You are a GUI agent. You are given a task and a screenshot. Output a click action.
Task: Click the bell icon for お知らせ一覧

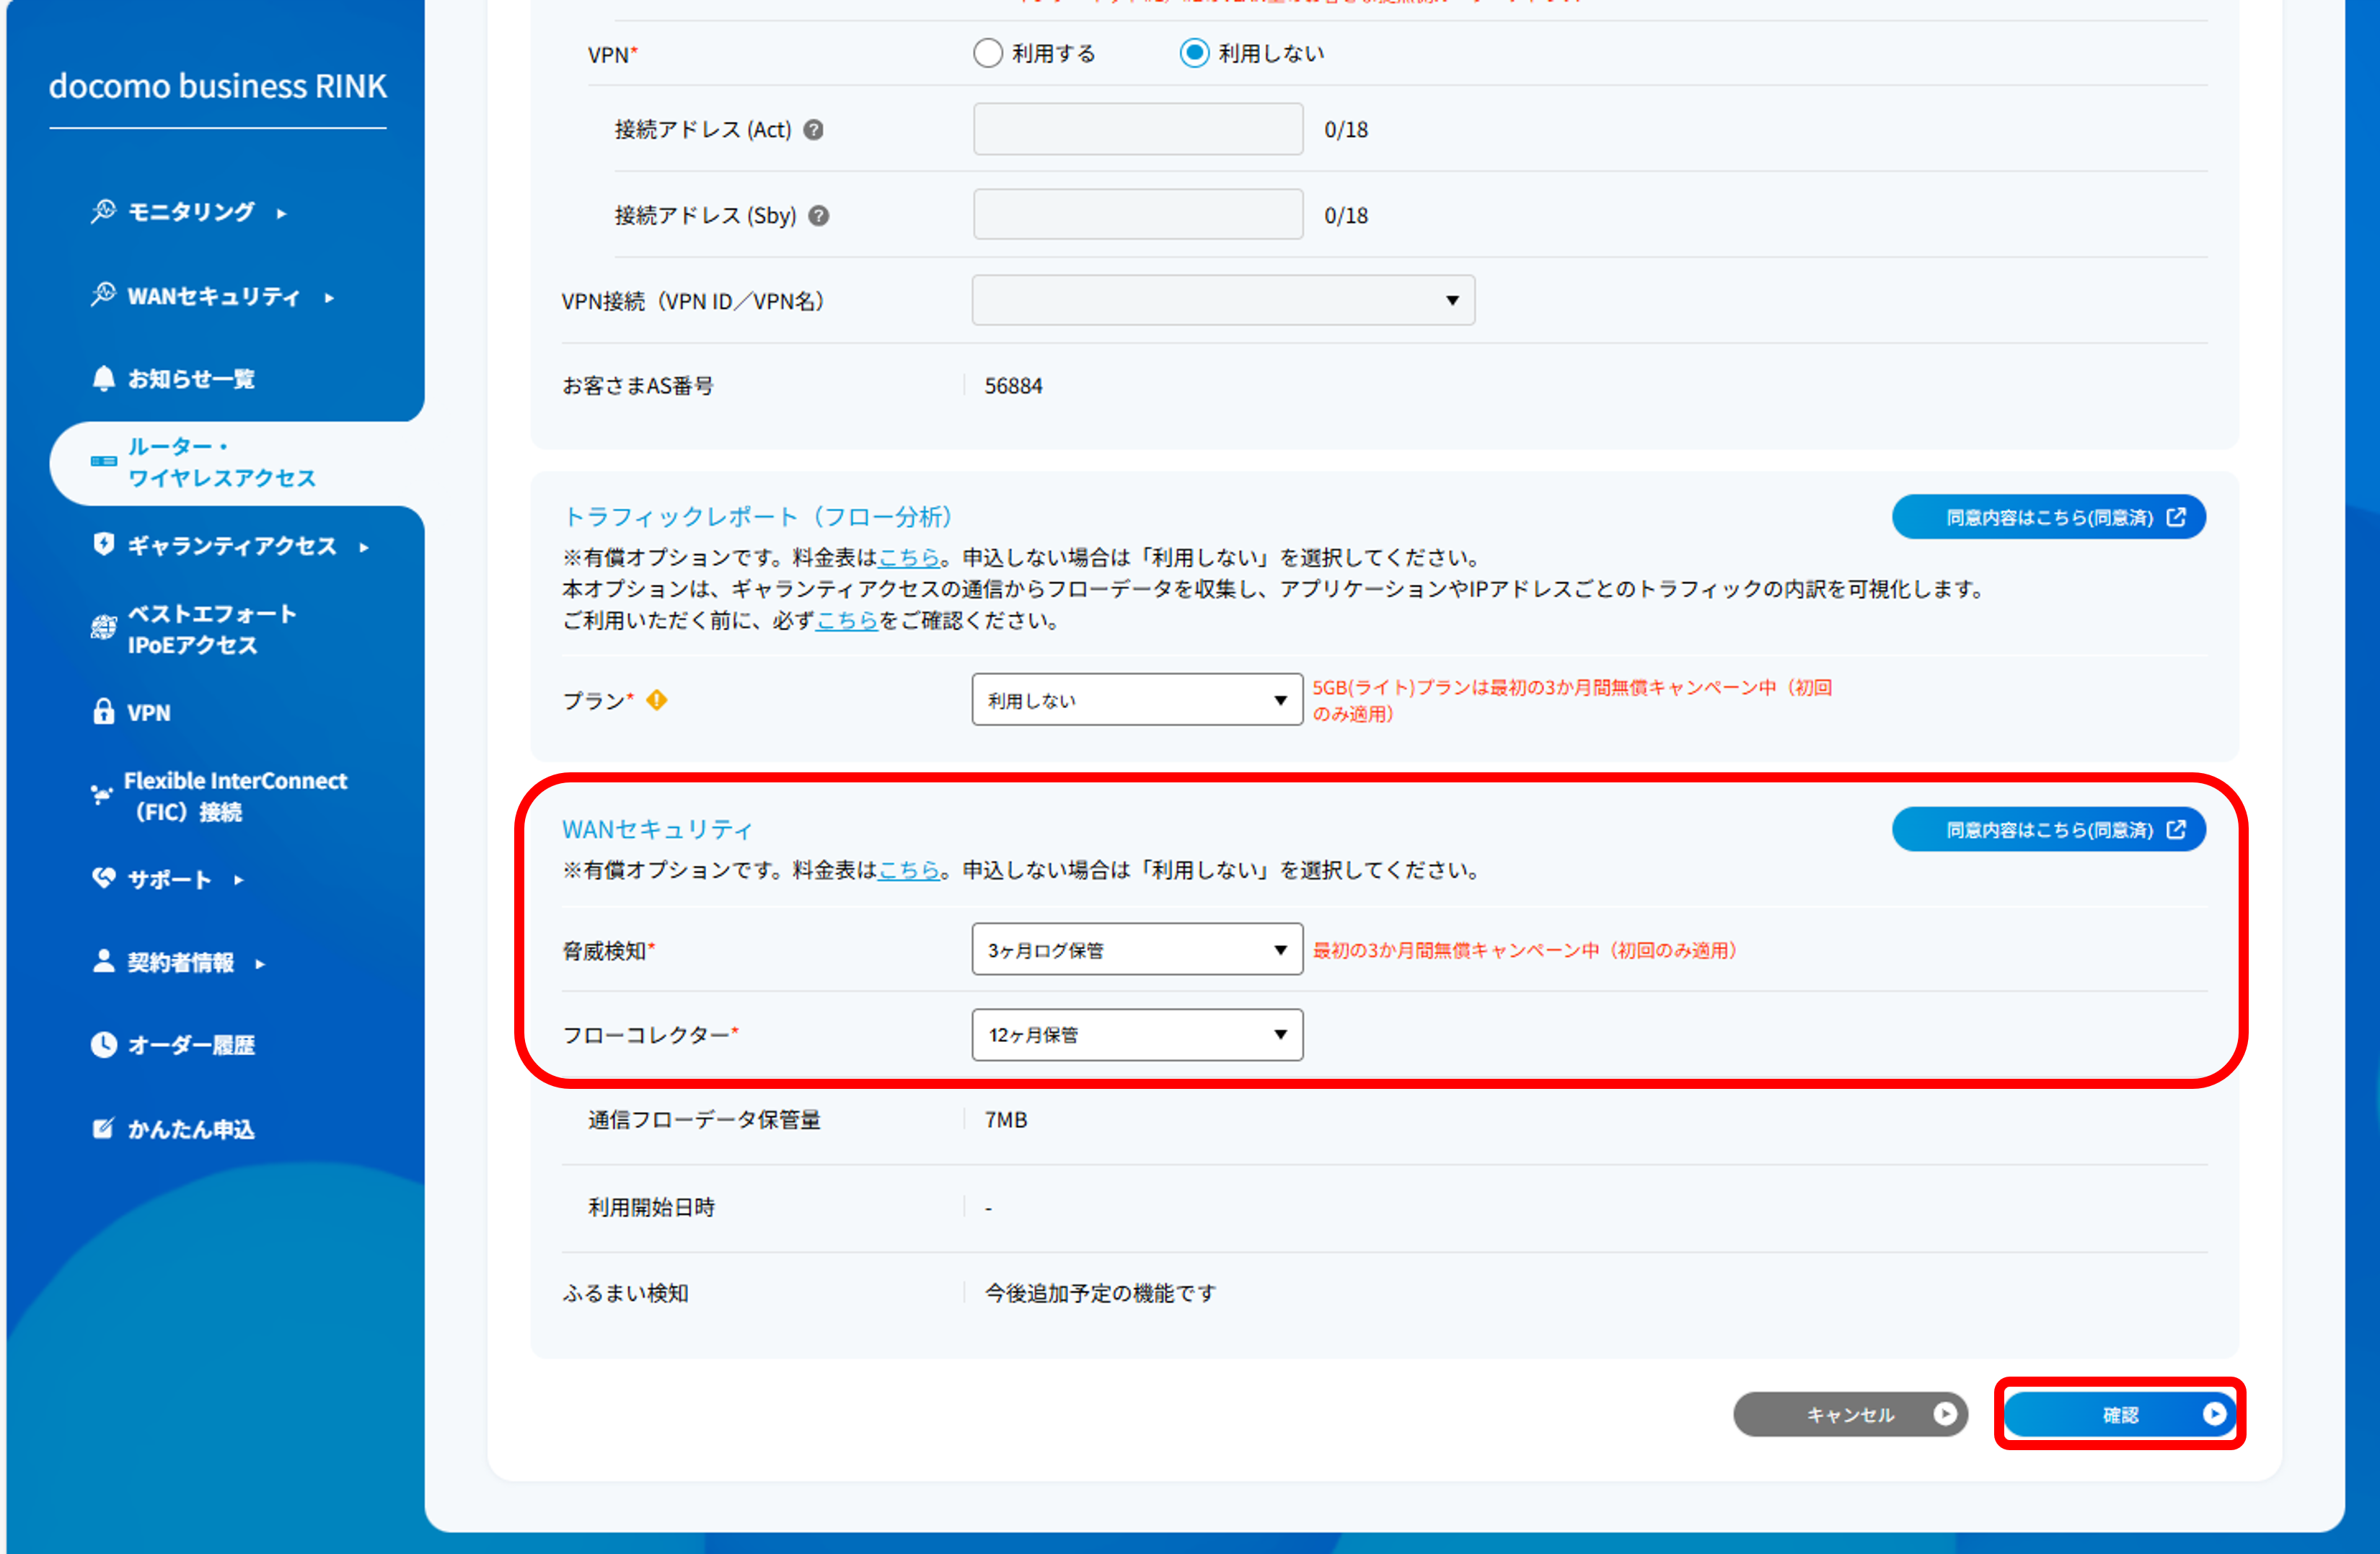point(103,379)
